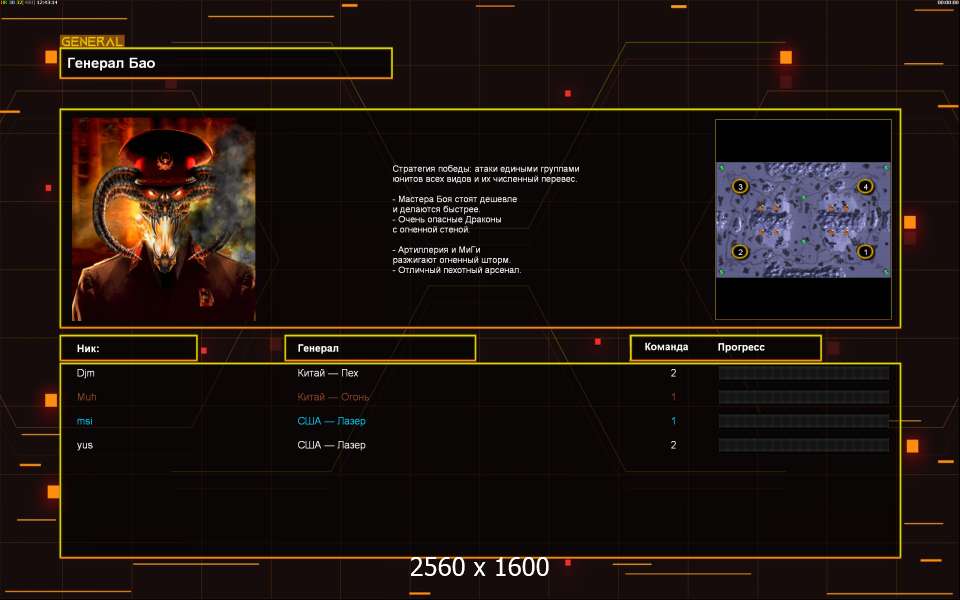Click the progress bar for Djm

[x=803, y=373]
